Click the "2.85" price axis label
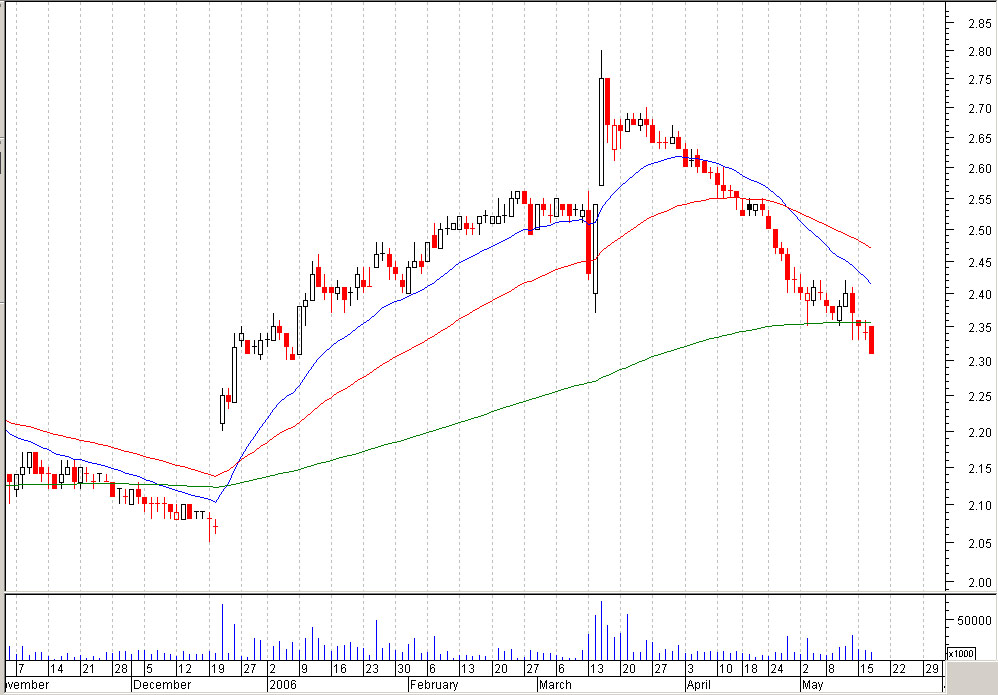Viewport: 998px width, 695px height. pos(980,24)
